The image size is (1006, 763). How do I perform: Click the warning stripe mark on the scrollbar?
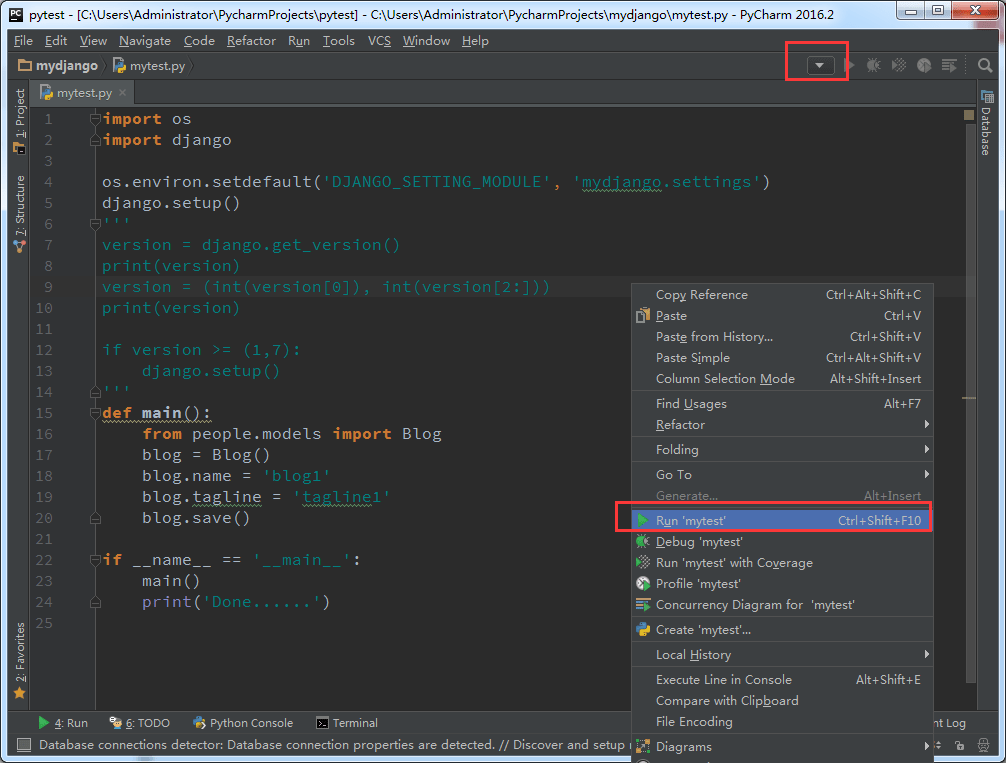pyautogui.click(x=969, y=399)
